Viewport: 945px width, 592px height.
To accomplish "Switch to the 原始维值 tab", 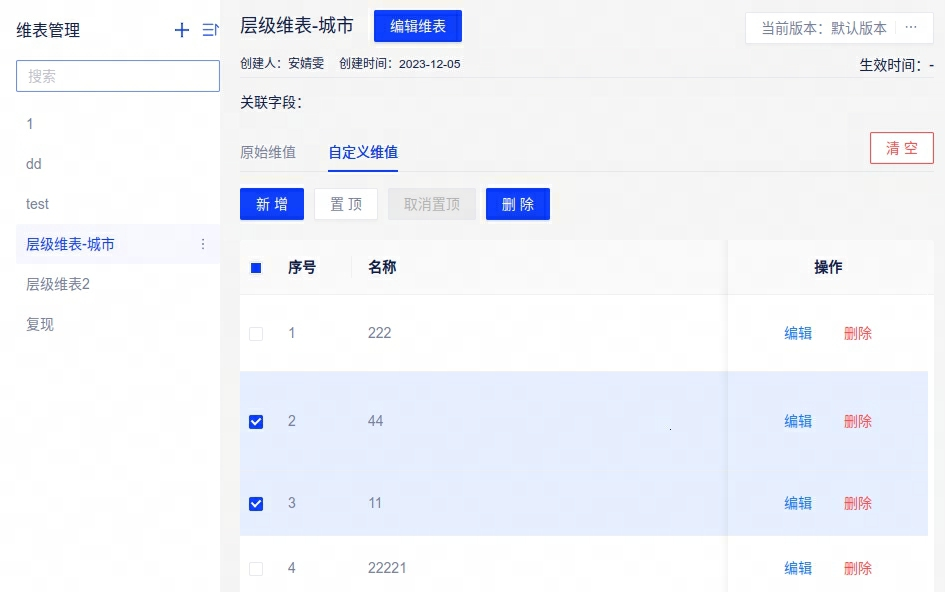I will click(x=268, y=153).
